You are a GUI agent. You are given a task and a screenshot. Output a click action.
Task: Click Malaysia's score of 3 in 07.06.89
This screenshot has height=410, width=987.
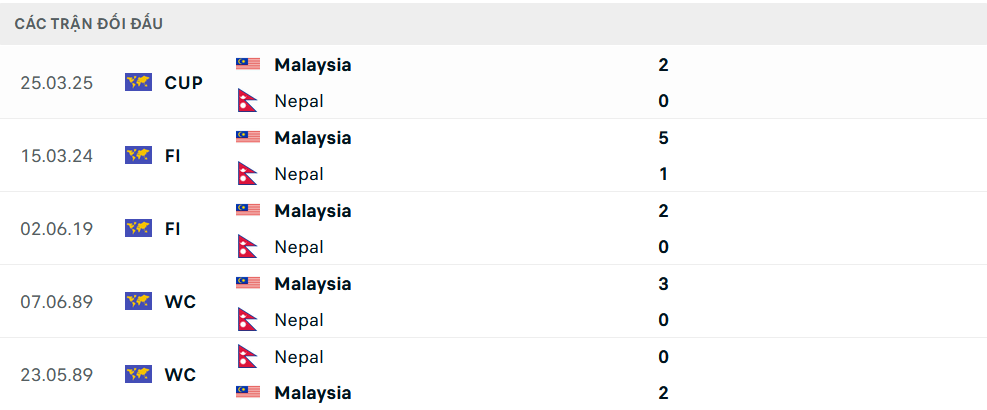pyautogui.click(x=664, y=284)
